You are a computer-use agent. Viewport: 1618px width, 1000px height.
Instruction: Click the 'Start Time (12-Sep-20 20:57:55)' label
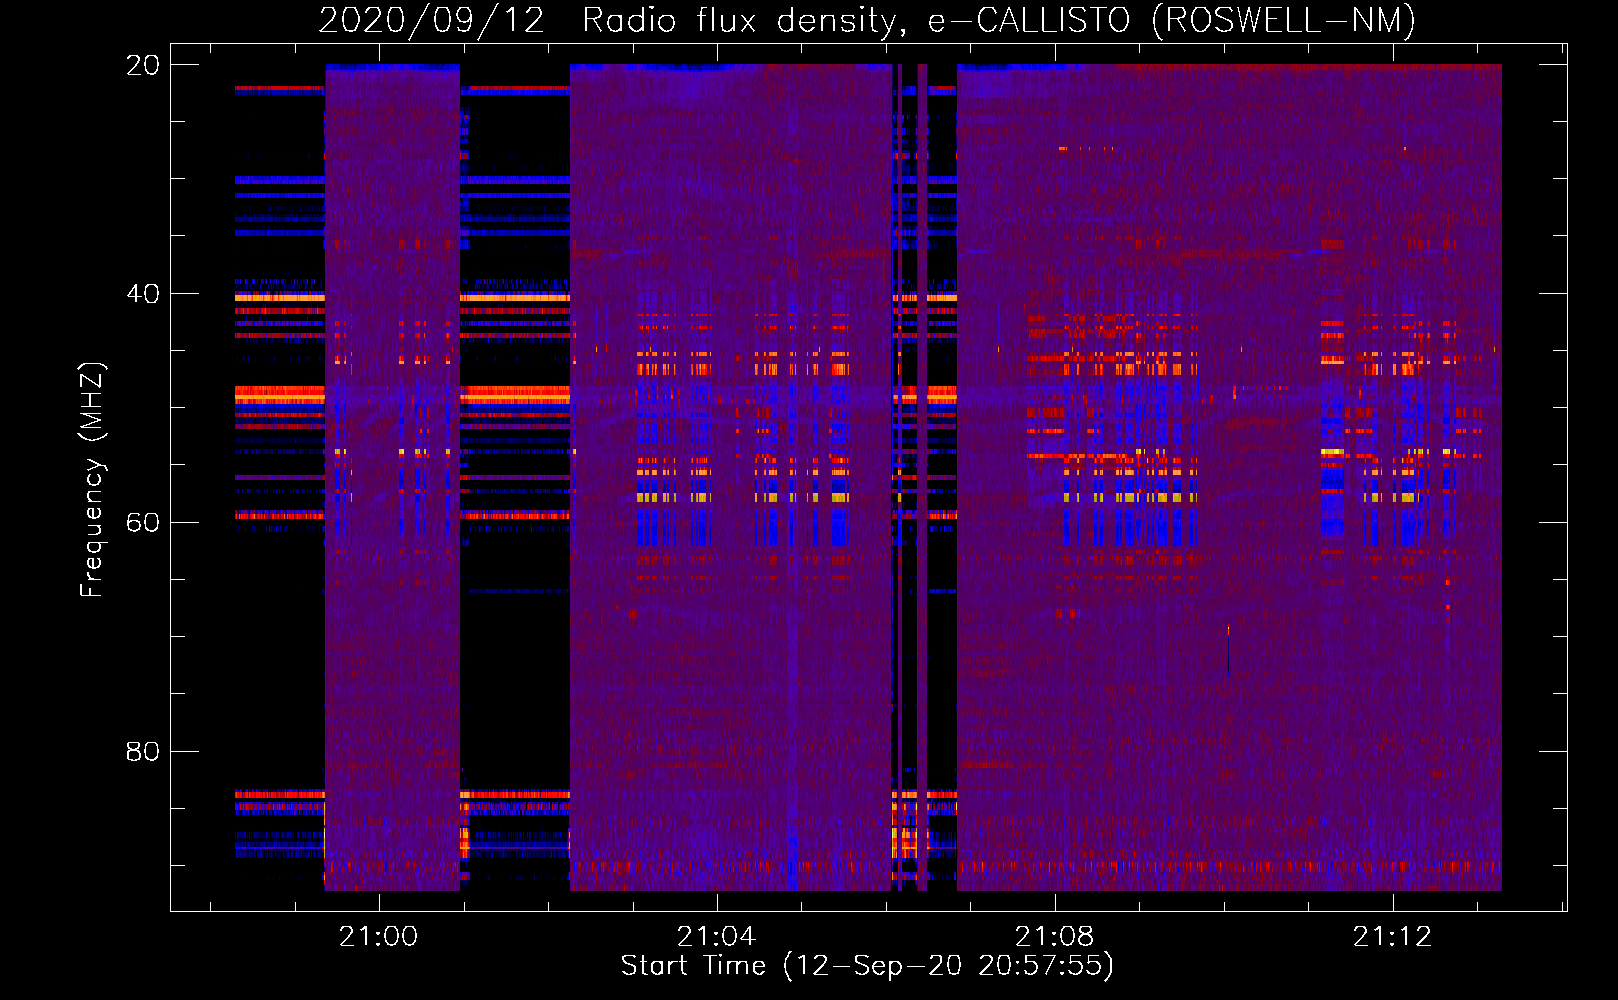(867, 965)
